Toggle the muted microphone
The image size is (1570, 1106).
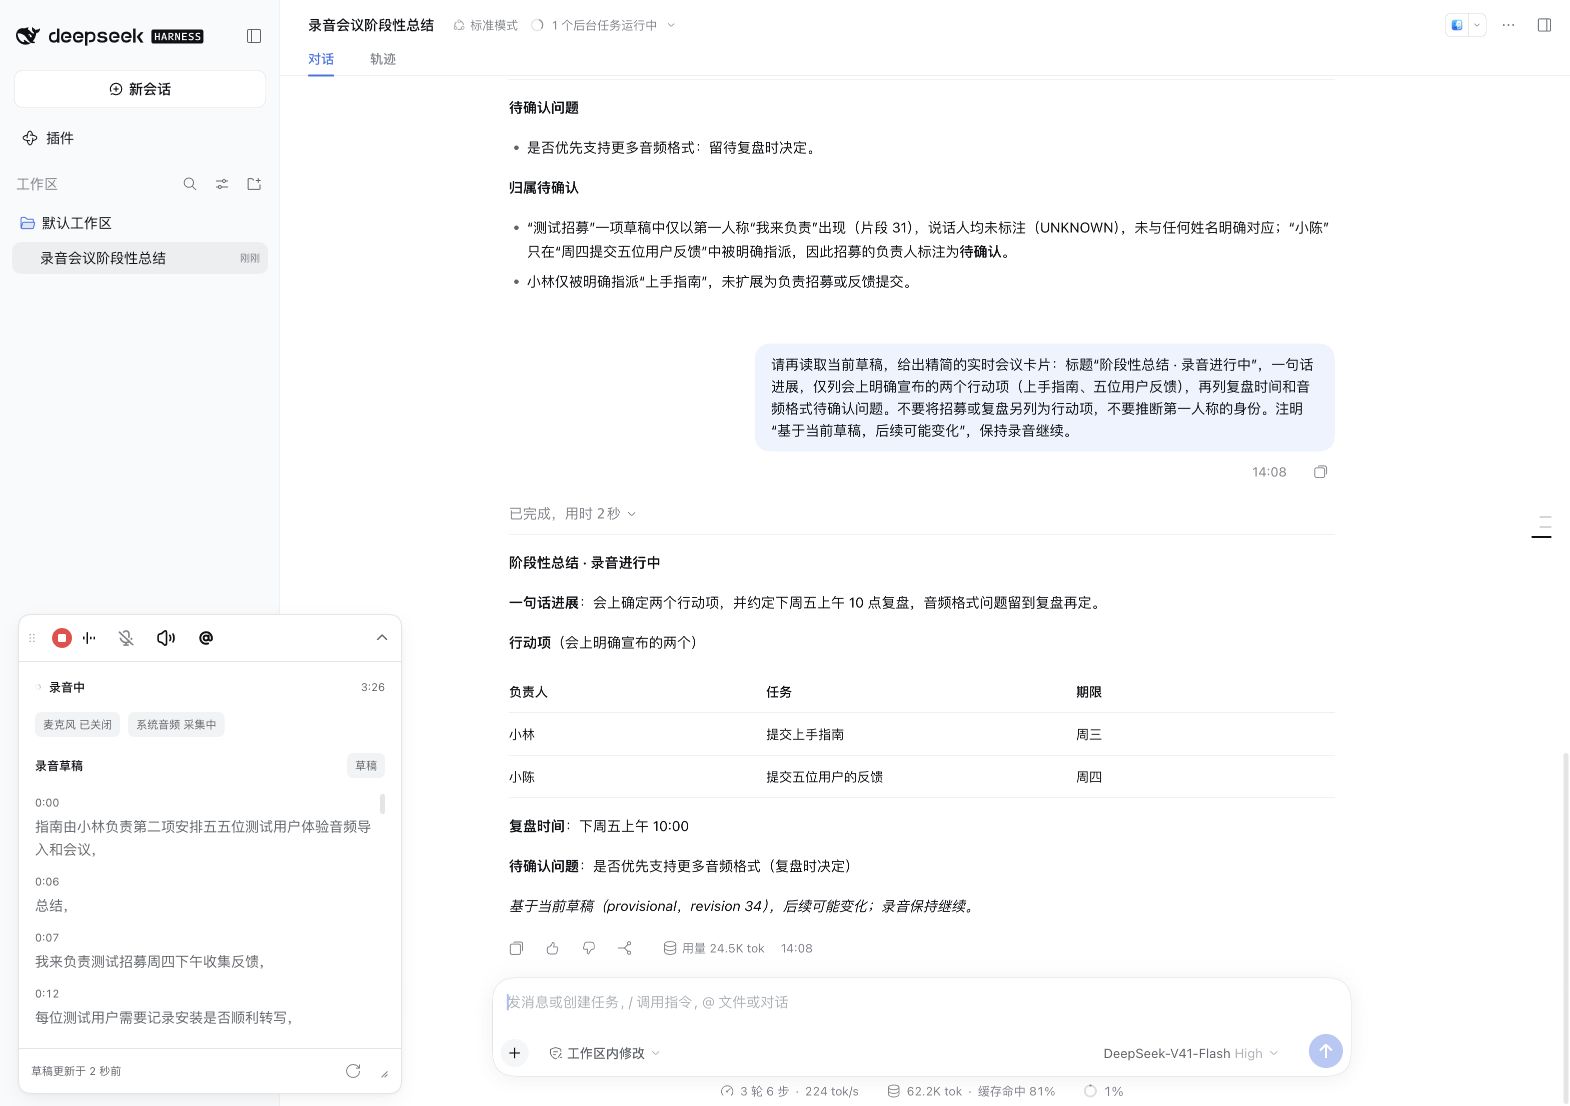[126, 638]
